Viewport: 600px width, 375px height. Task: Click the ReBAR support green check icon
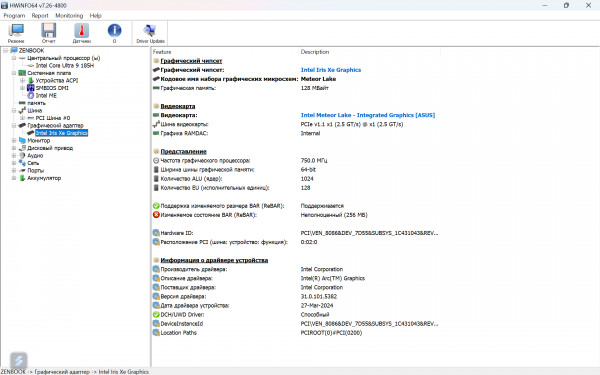(156, 206)
